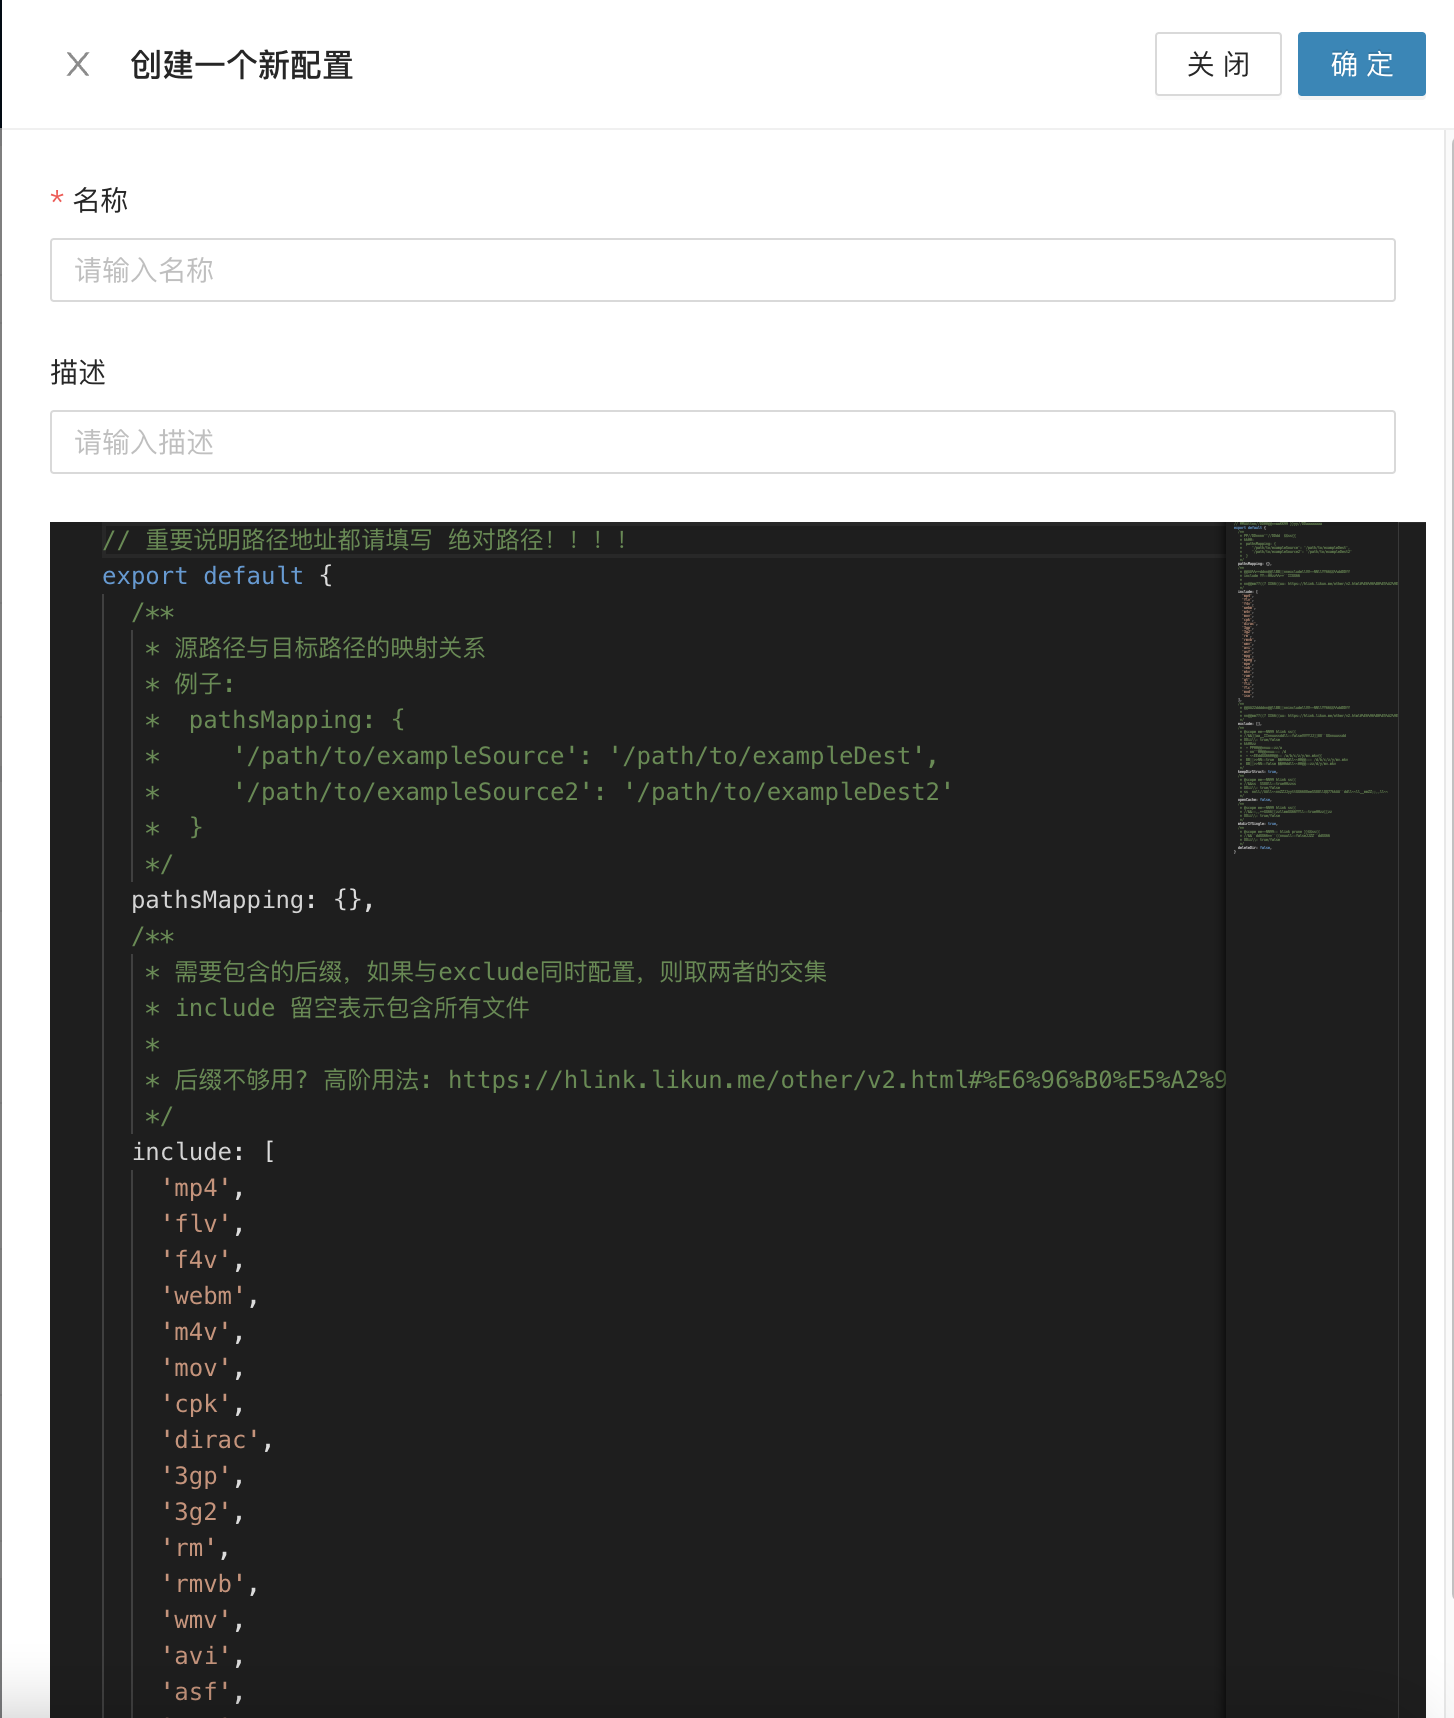Select the 'mp4' entry in include list
The width and height of the screenshot is (1454, 1718).
point(203,1188)
